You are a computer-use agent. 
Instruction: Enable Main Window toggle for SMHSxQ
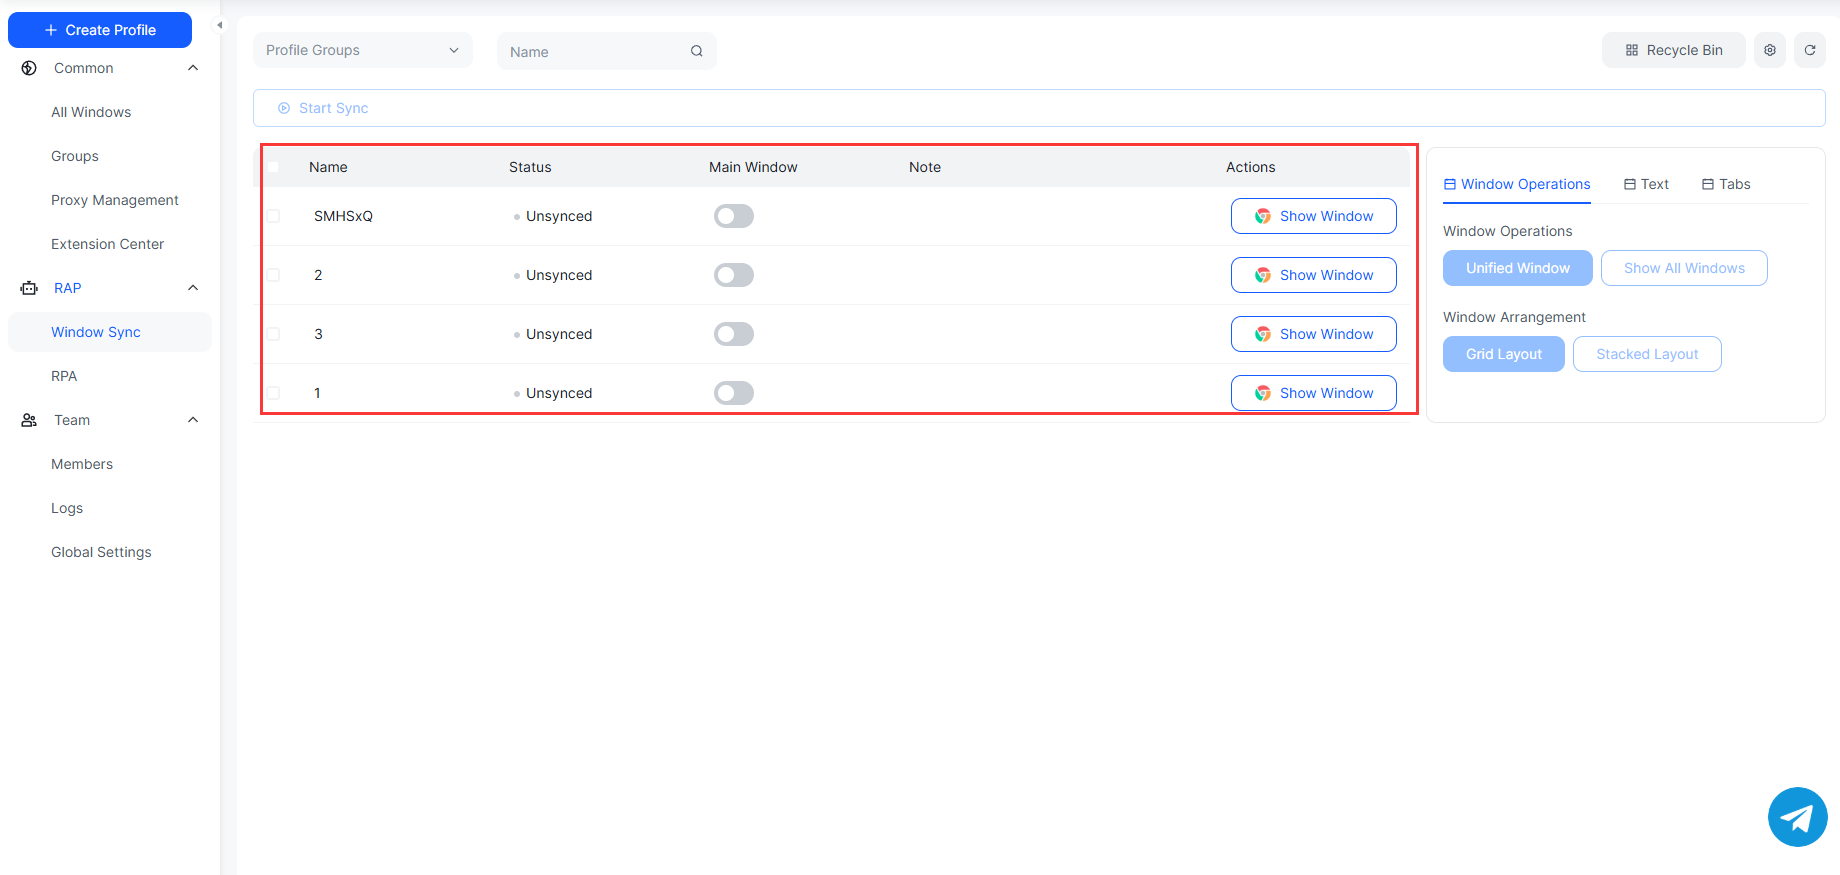[733, 216]
